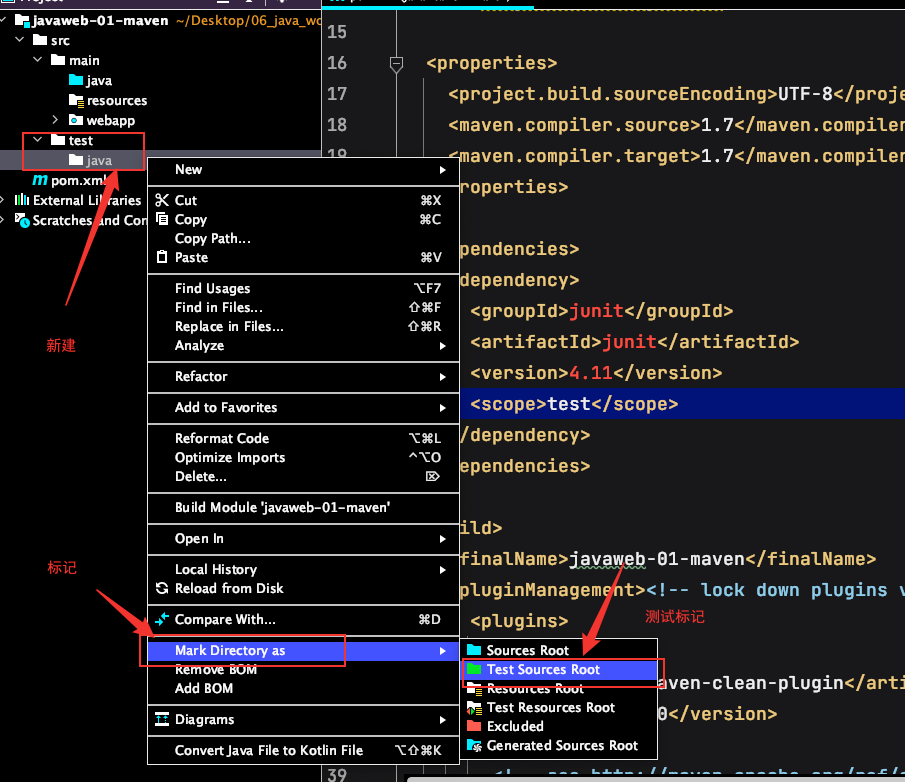Click the Excluded red folder icon
Image resolution: width=905 pixels, height=782 pixels.
pos(474,725)
